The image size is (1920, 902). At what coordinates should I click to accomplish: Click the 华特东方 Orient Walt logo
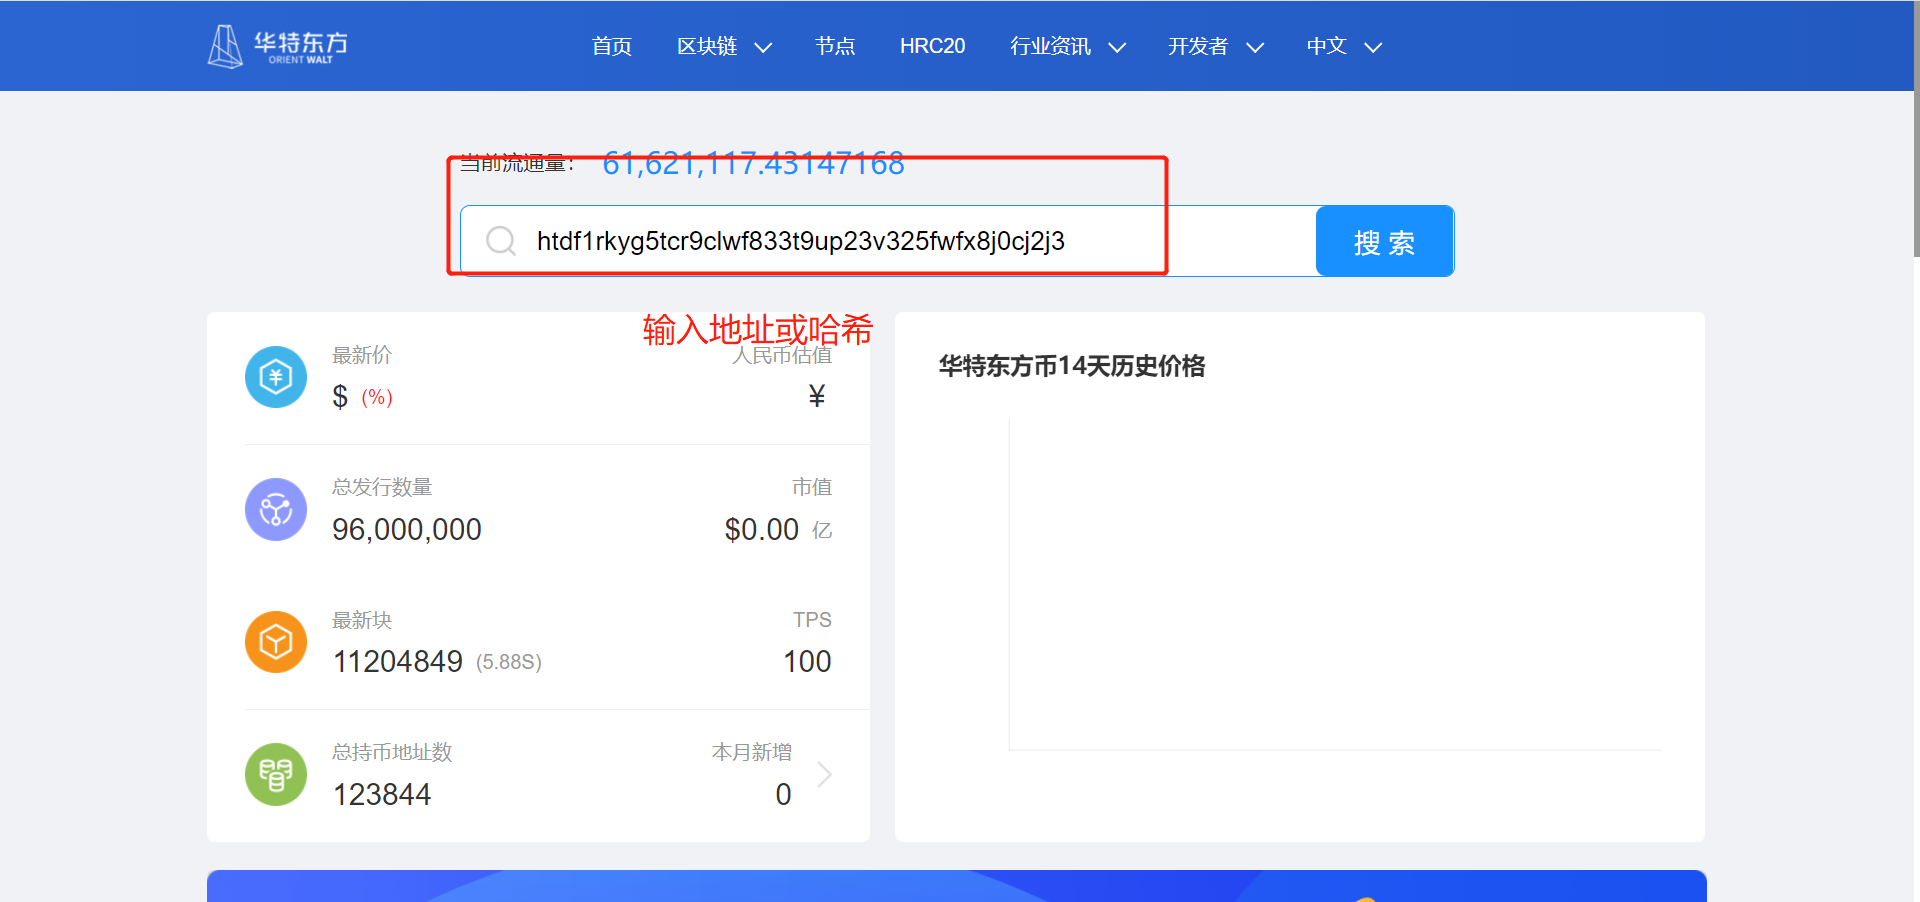[277, 45]
